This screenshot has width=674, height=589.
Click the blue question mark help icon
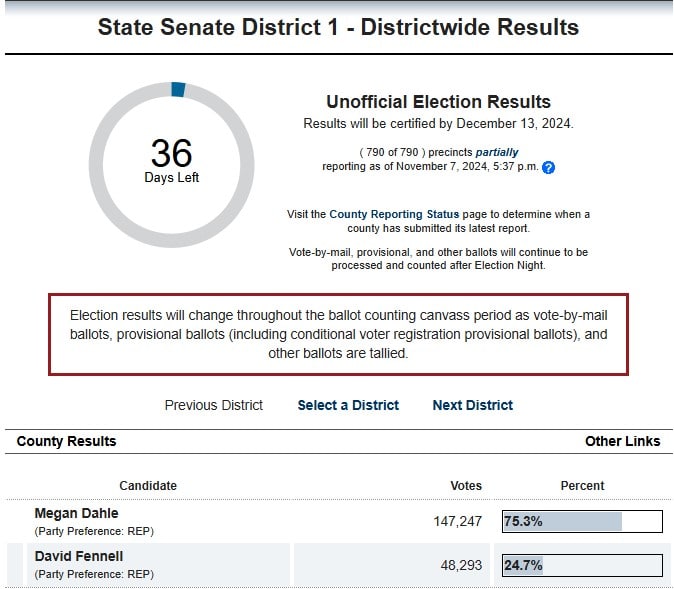pos(548,167)
